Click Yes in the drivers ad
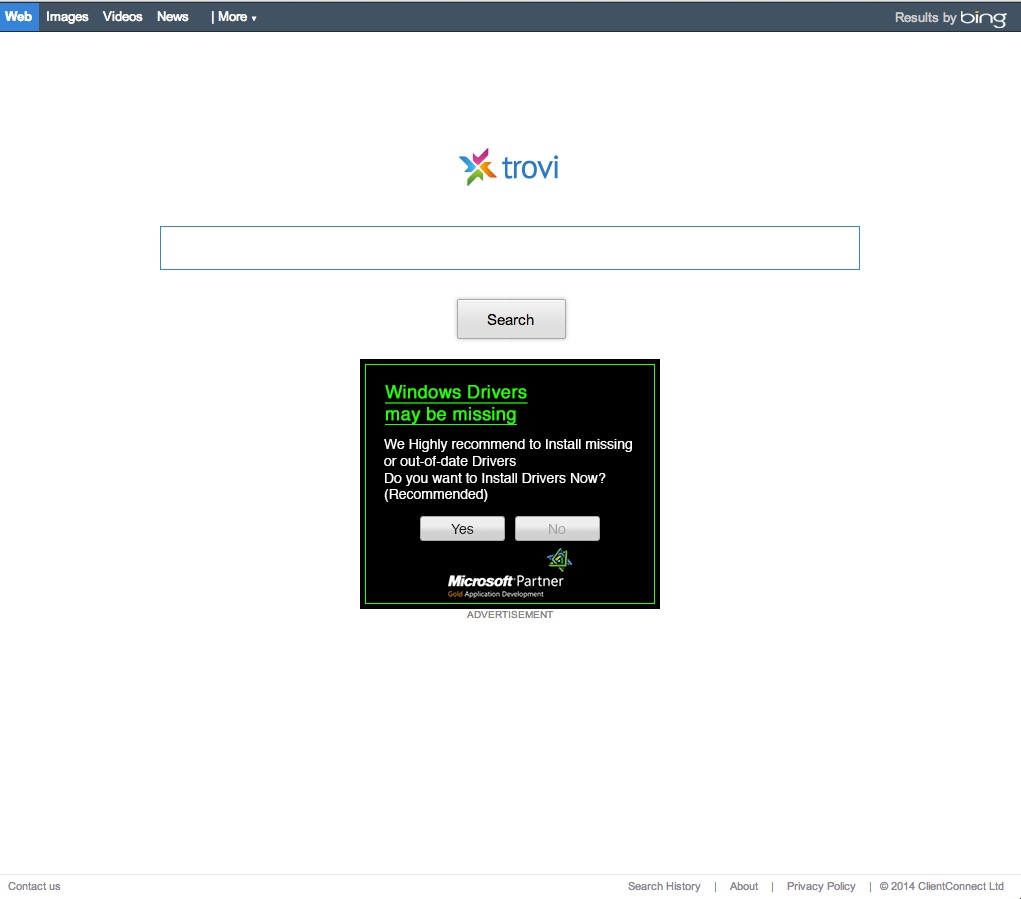The width and height of the screenshot is (1021, 899). click(x=462, y=529)
